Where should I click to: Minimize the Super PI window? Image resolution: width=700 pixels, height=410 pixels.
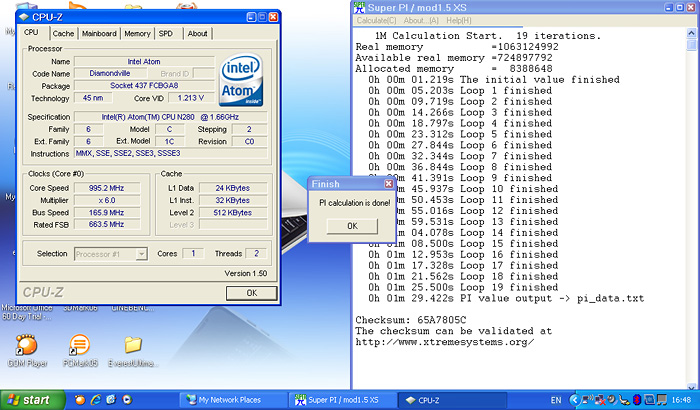tap(669, 7)
